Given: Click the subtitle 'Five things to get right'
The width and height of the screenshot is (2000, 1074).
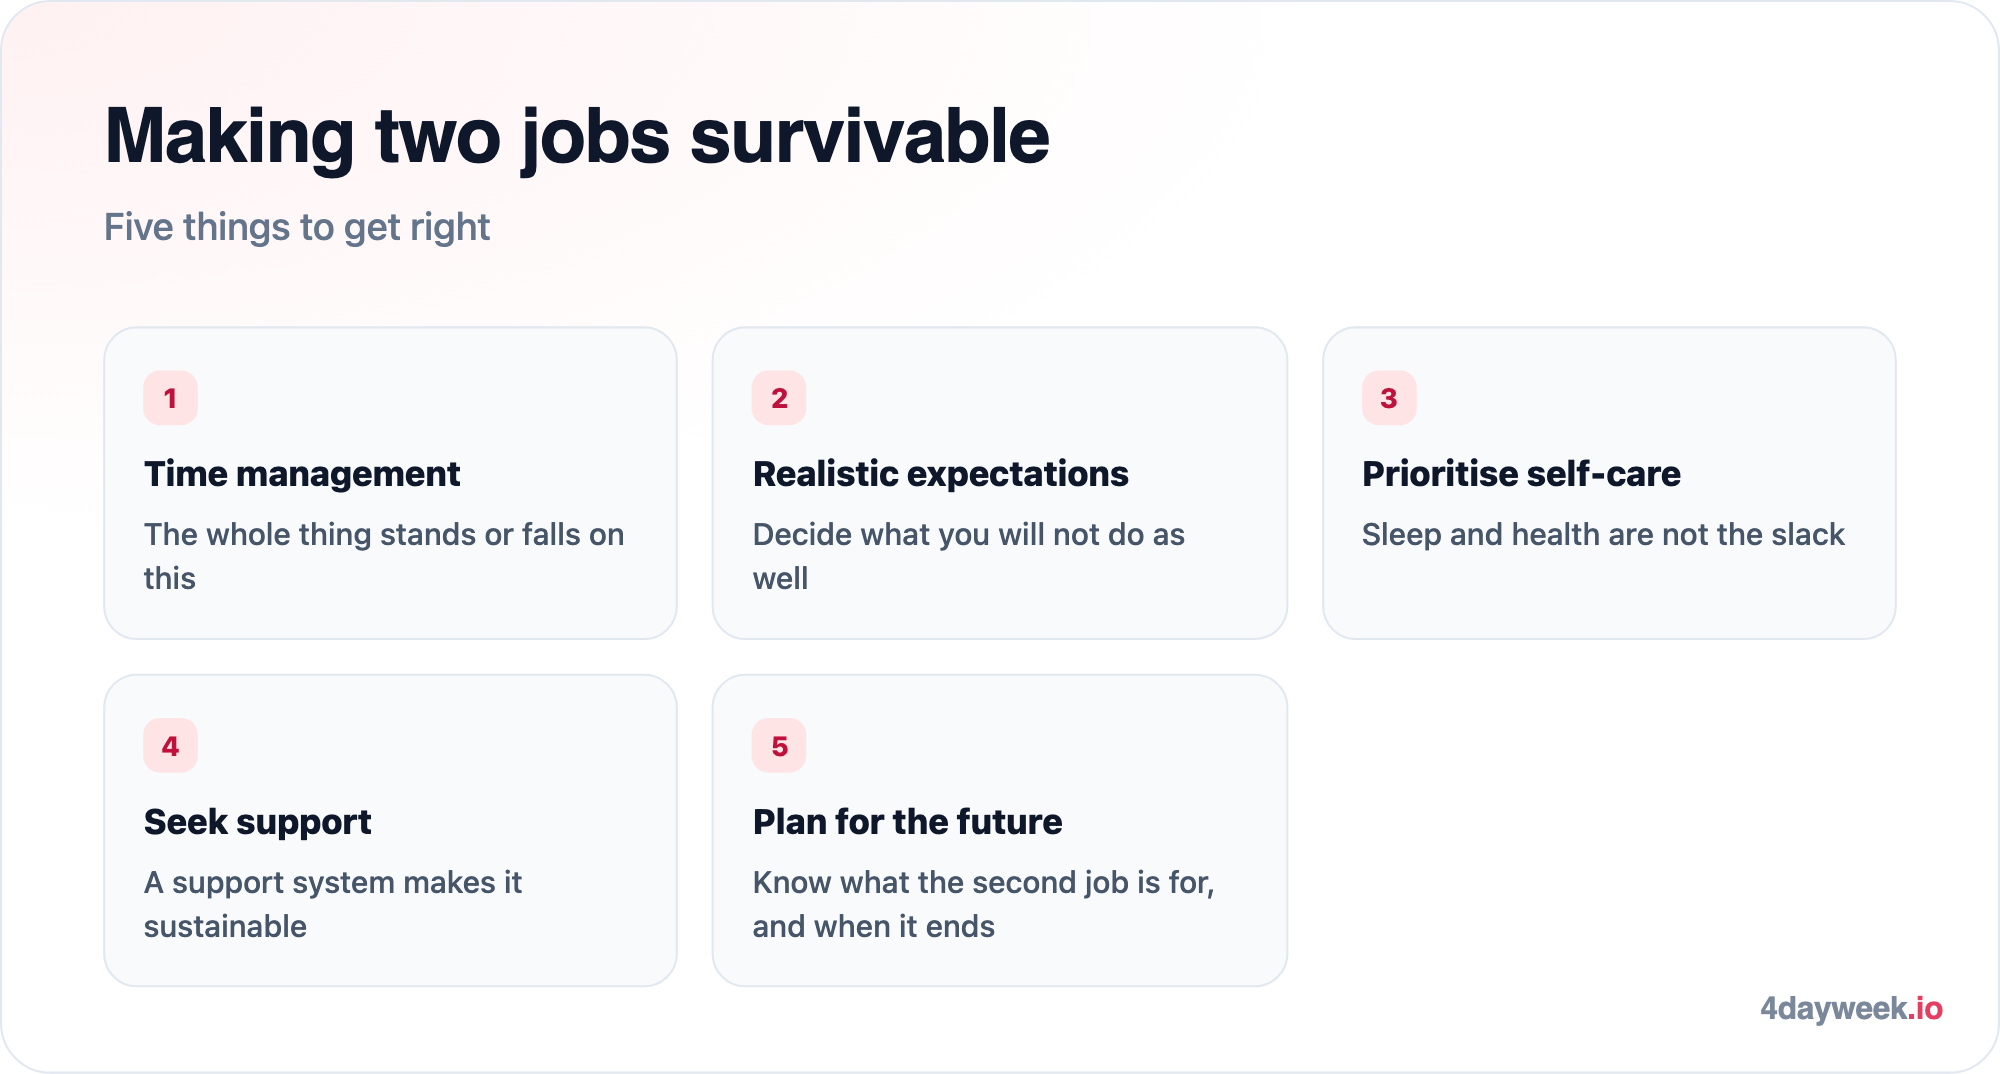Looking at the screenshot, I should 297,227.
